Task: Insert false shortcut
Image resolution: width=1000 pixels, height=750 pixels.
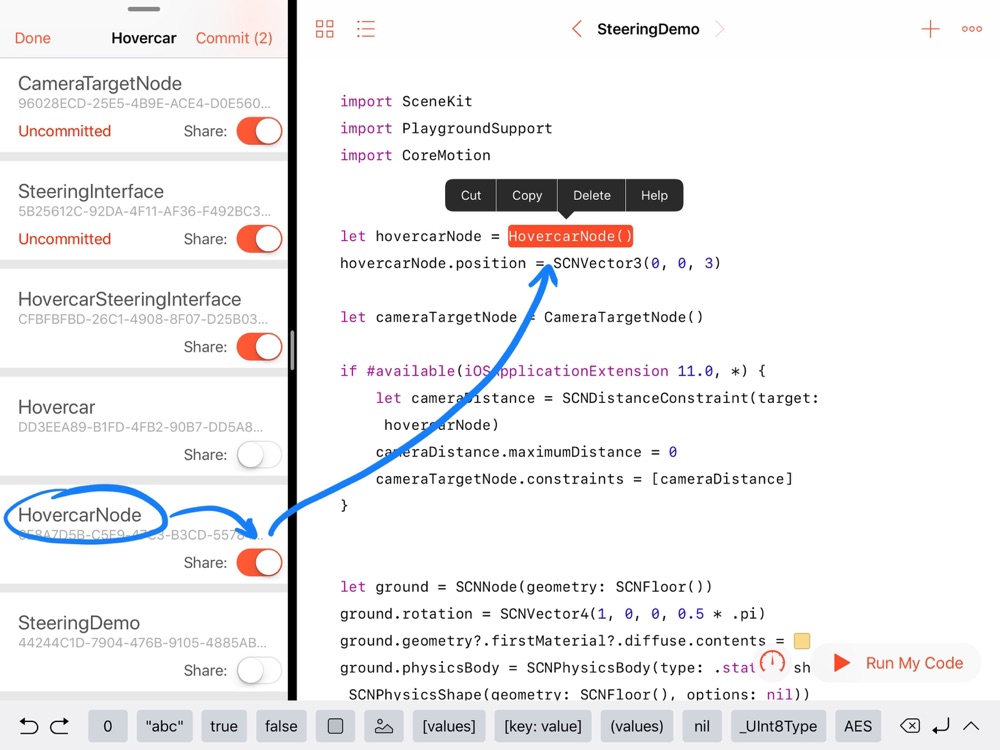Action: pos(281,726)
